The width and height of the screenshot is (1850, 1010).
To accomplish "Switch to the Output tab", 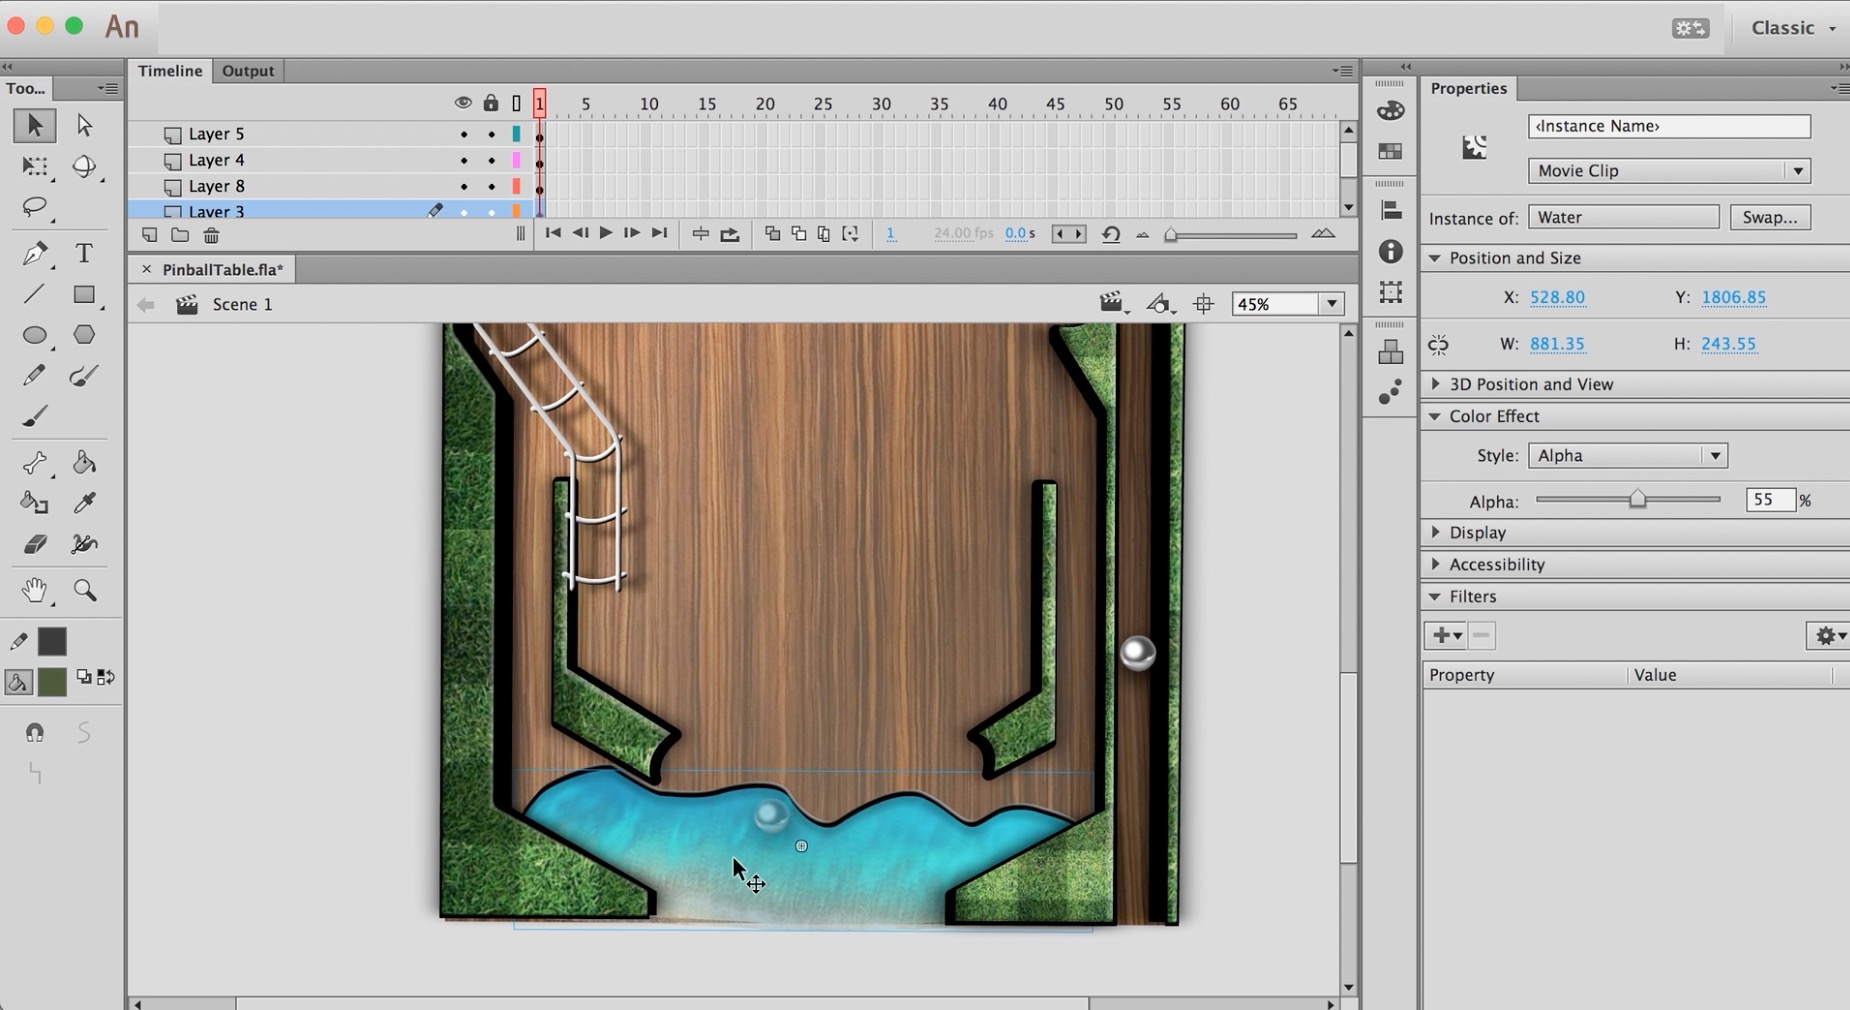I will point(247,71).
